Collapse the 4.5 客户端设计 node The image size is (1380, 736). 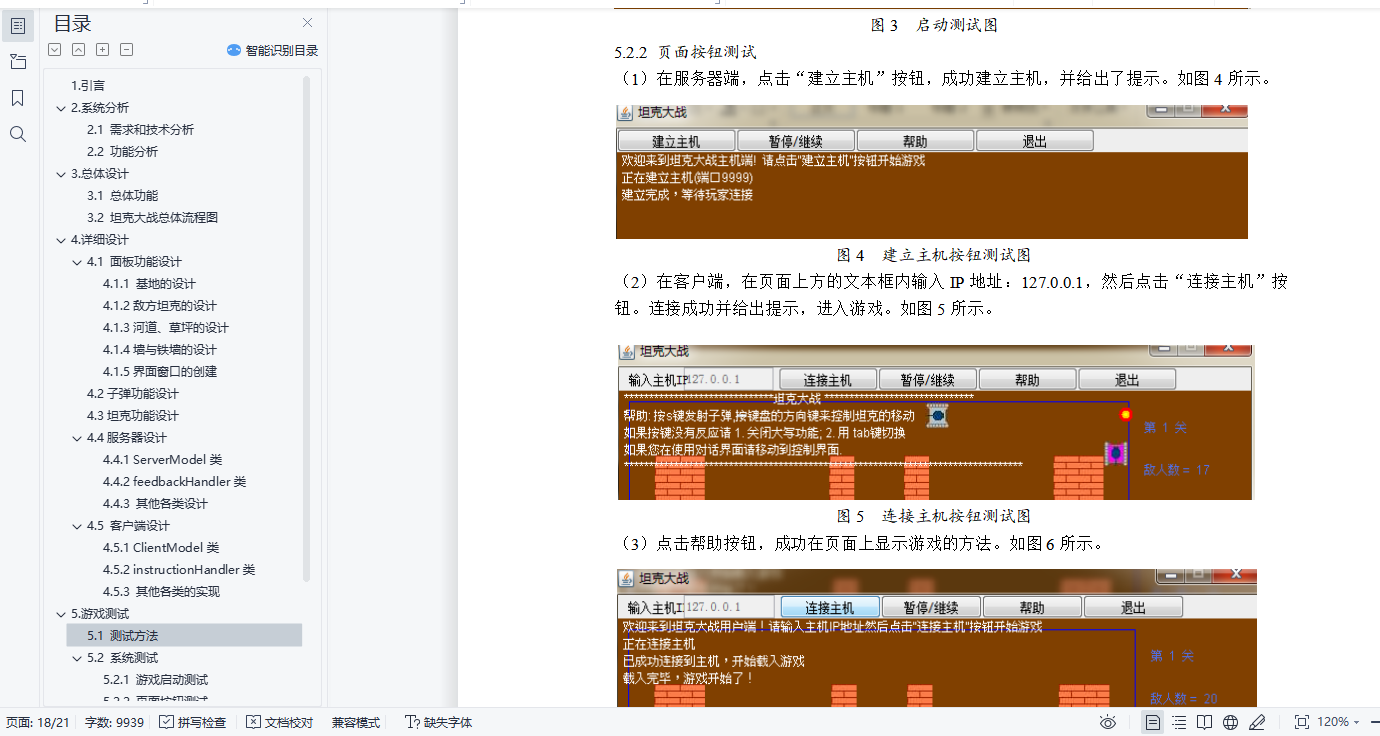pos(77,526)
